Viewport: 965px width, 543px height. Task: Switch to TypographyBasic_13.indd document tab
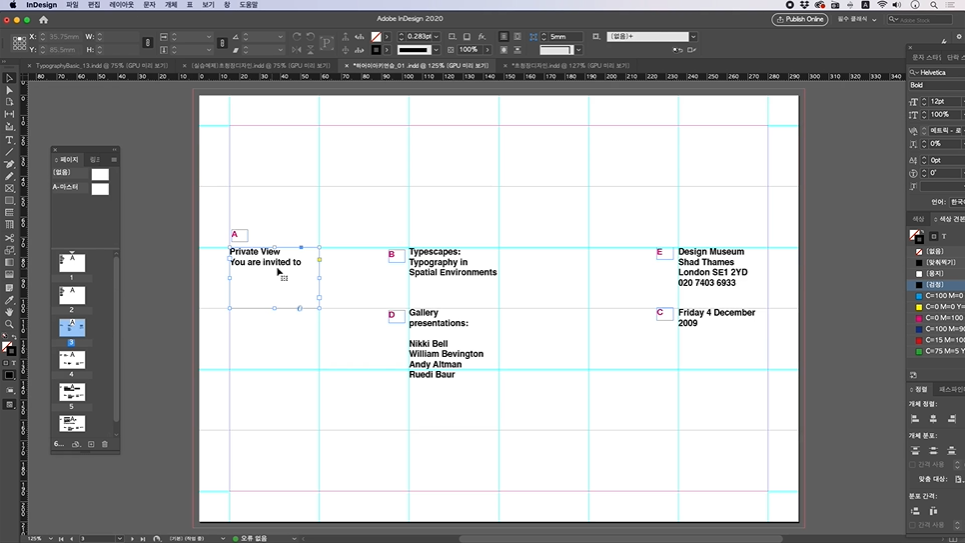(x=102, y=65)
